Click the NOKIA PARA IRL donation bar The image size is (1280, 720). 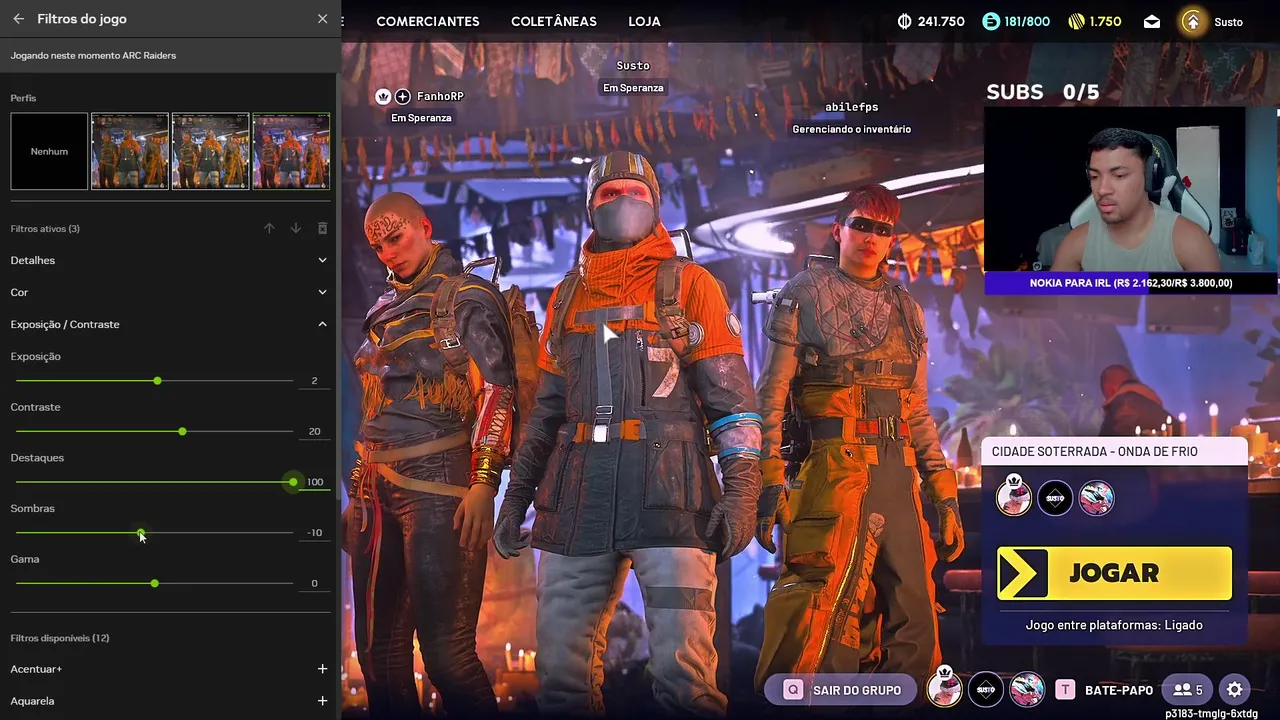(x=1131, y=283)
